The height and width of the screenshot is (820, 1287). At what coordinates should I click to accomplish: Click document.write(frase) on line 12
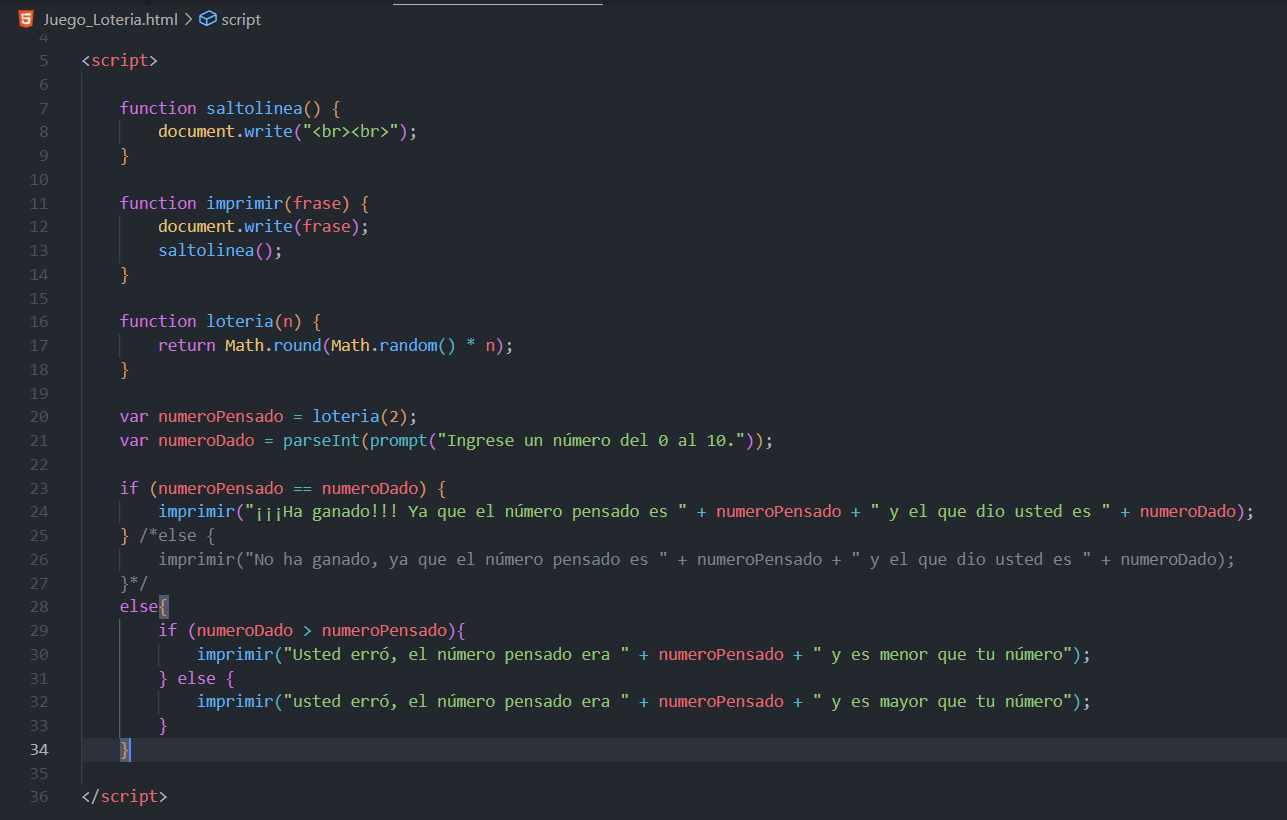point(264,226)
